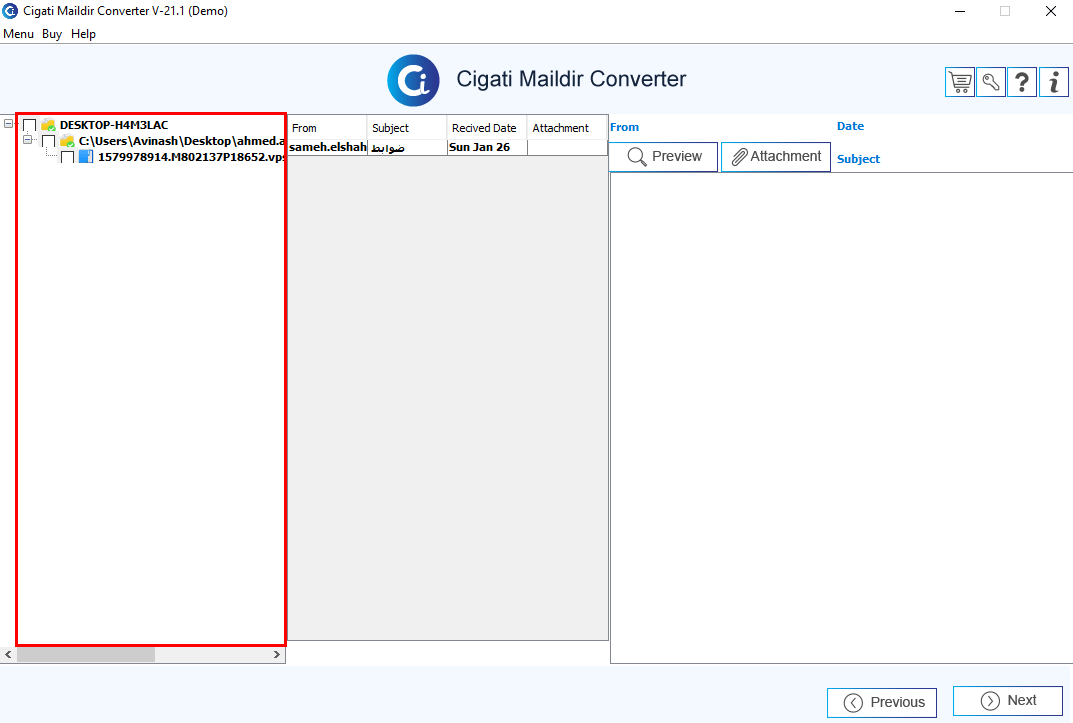Click the Subject column header
The height and width of the screenshot is (723, 1073).
point(407,128)
